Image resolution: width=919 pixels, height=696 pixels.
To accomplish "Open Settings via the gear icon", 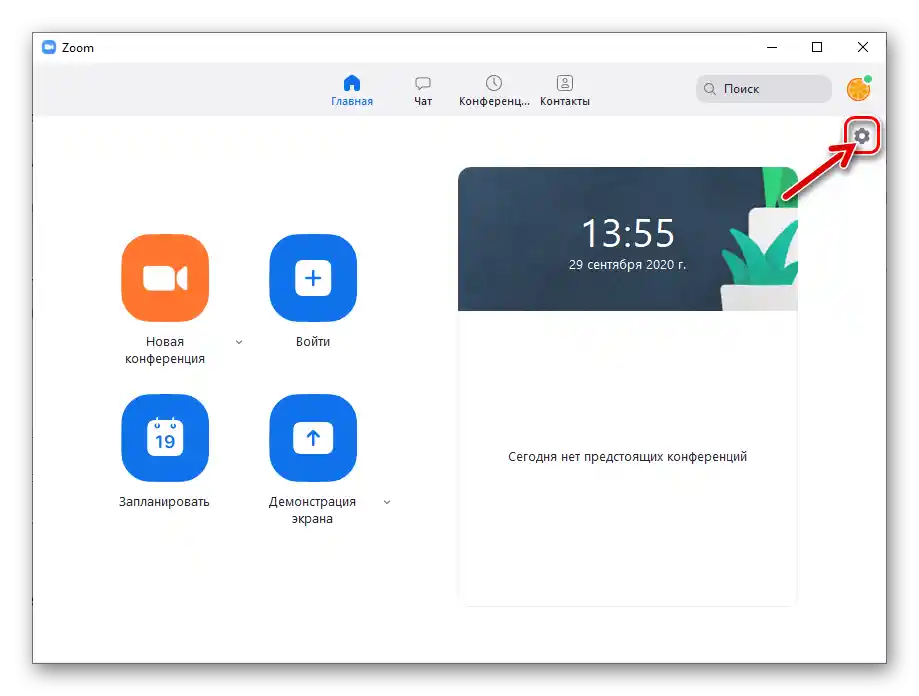I will coord(862,136).
